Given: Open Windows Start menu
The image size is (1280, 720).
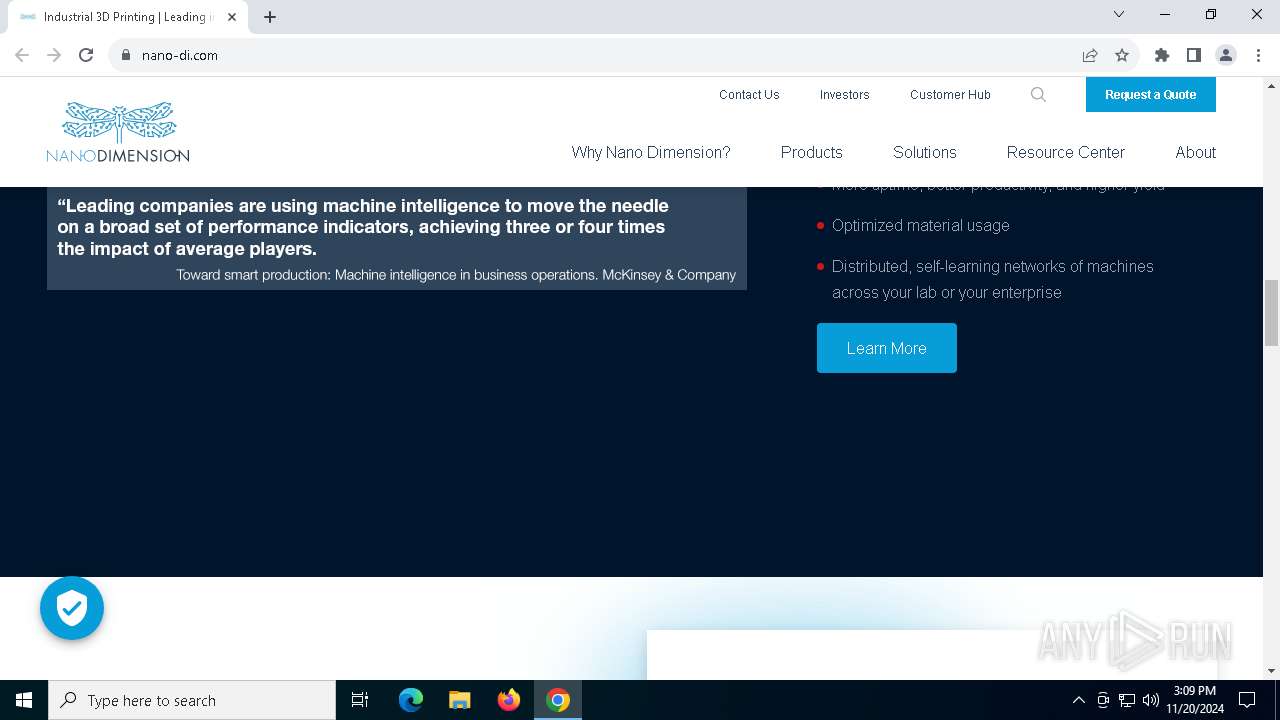Looking at the screenshot, I should pos(24,700).
